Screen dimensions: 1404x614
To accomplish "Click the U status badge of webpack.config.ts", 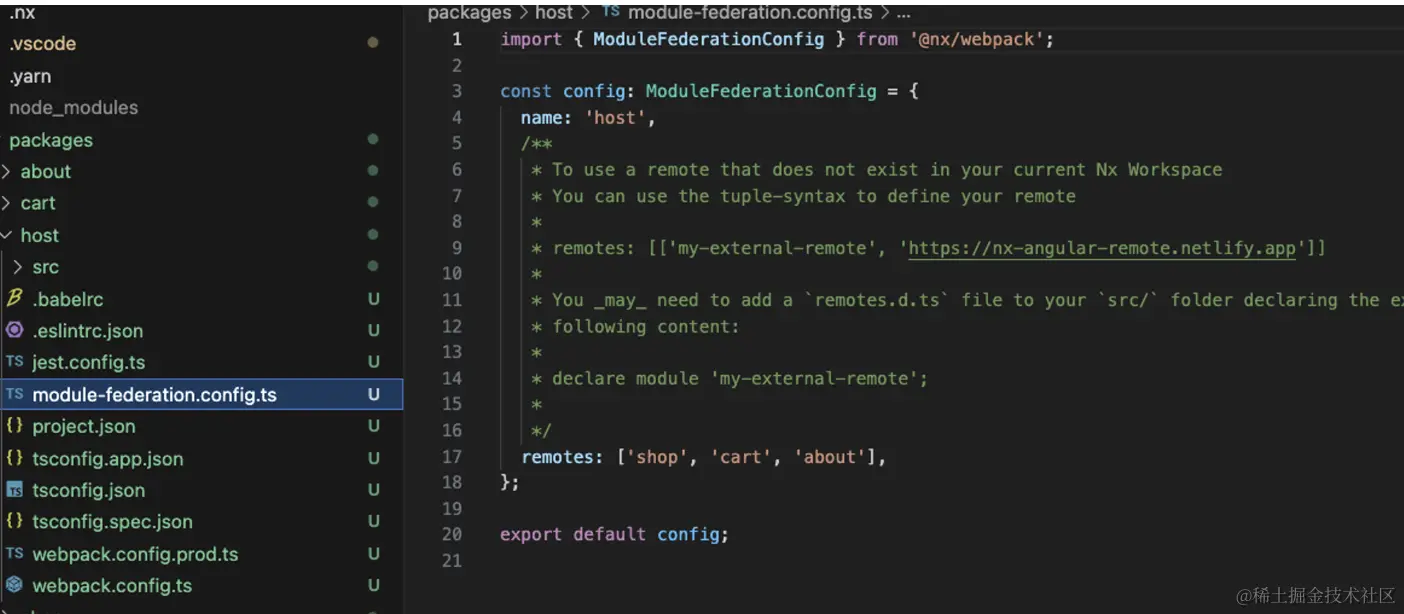I will click(373, 585).
